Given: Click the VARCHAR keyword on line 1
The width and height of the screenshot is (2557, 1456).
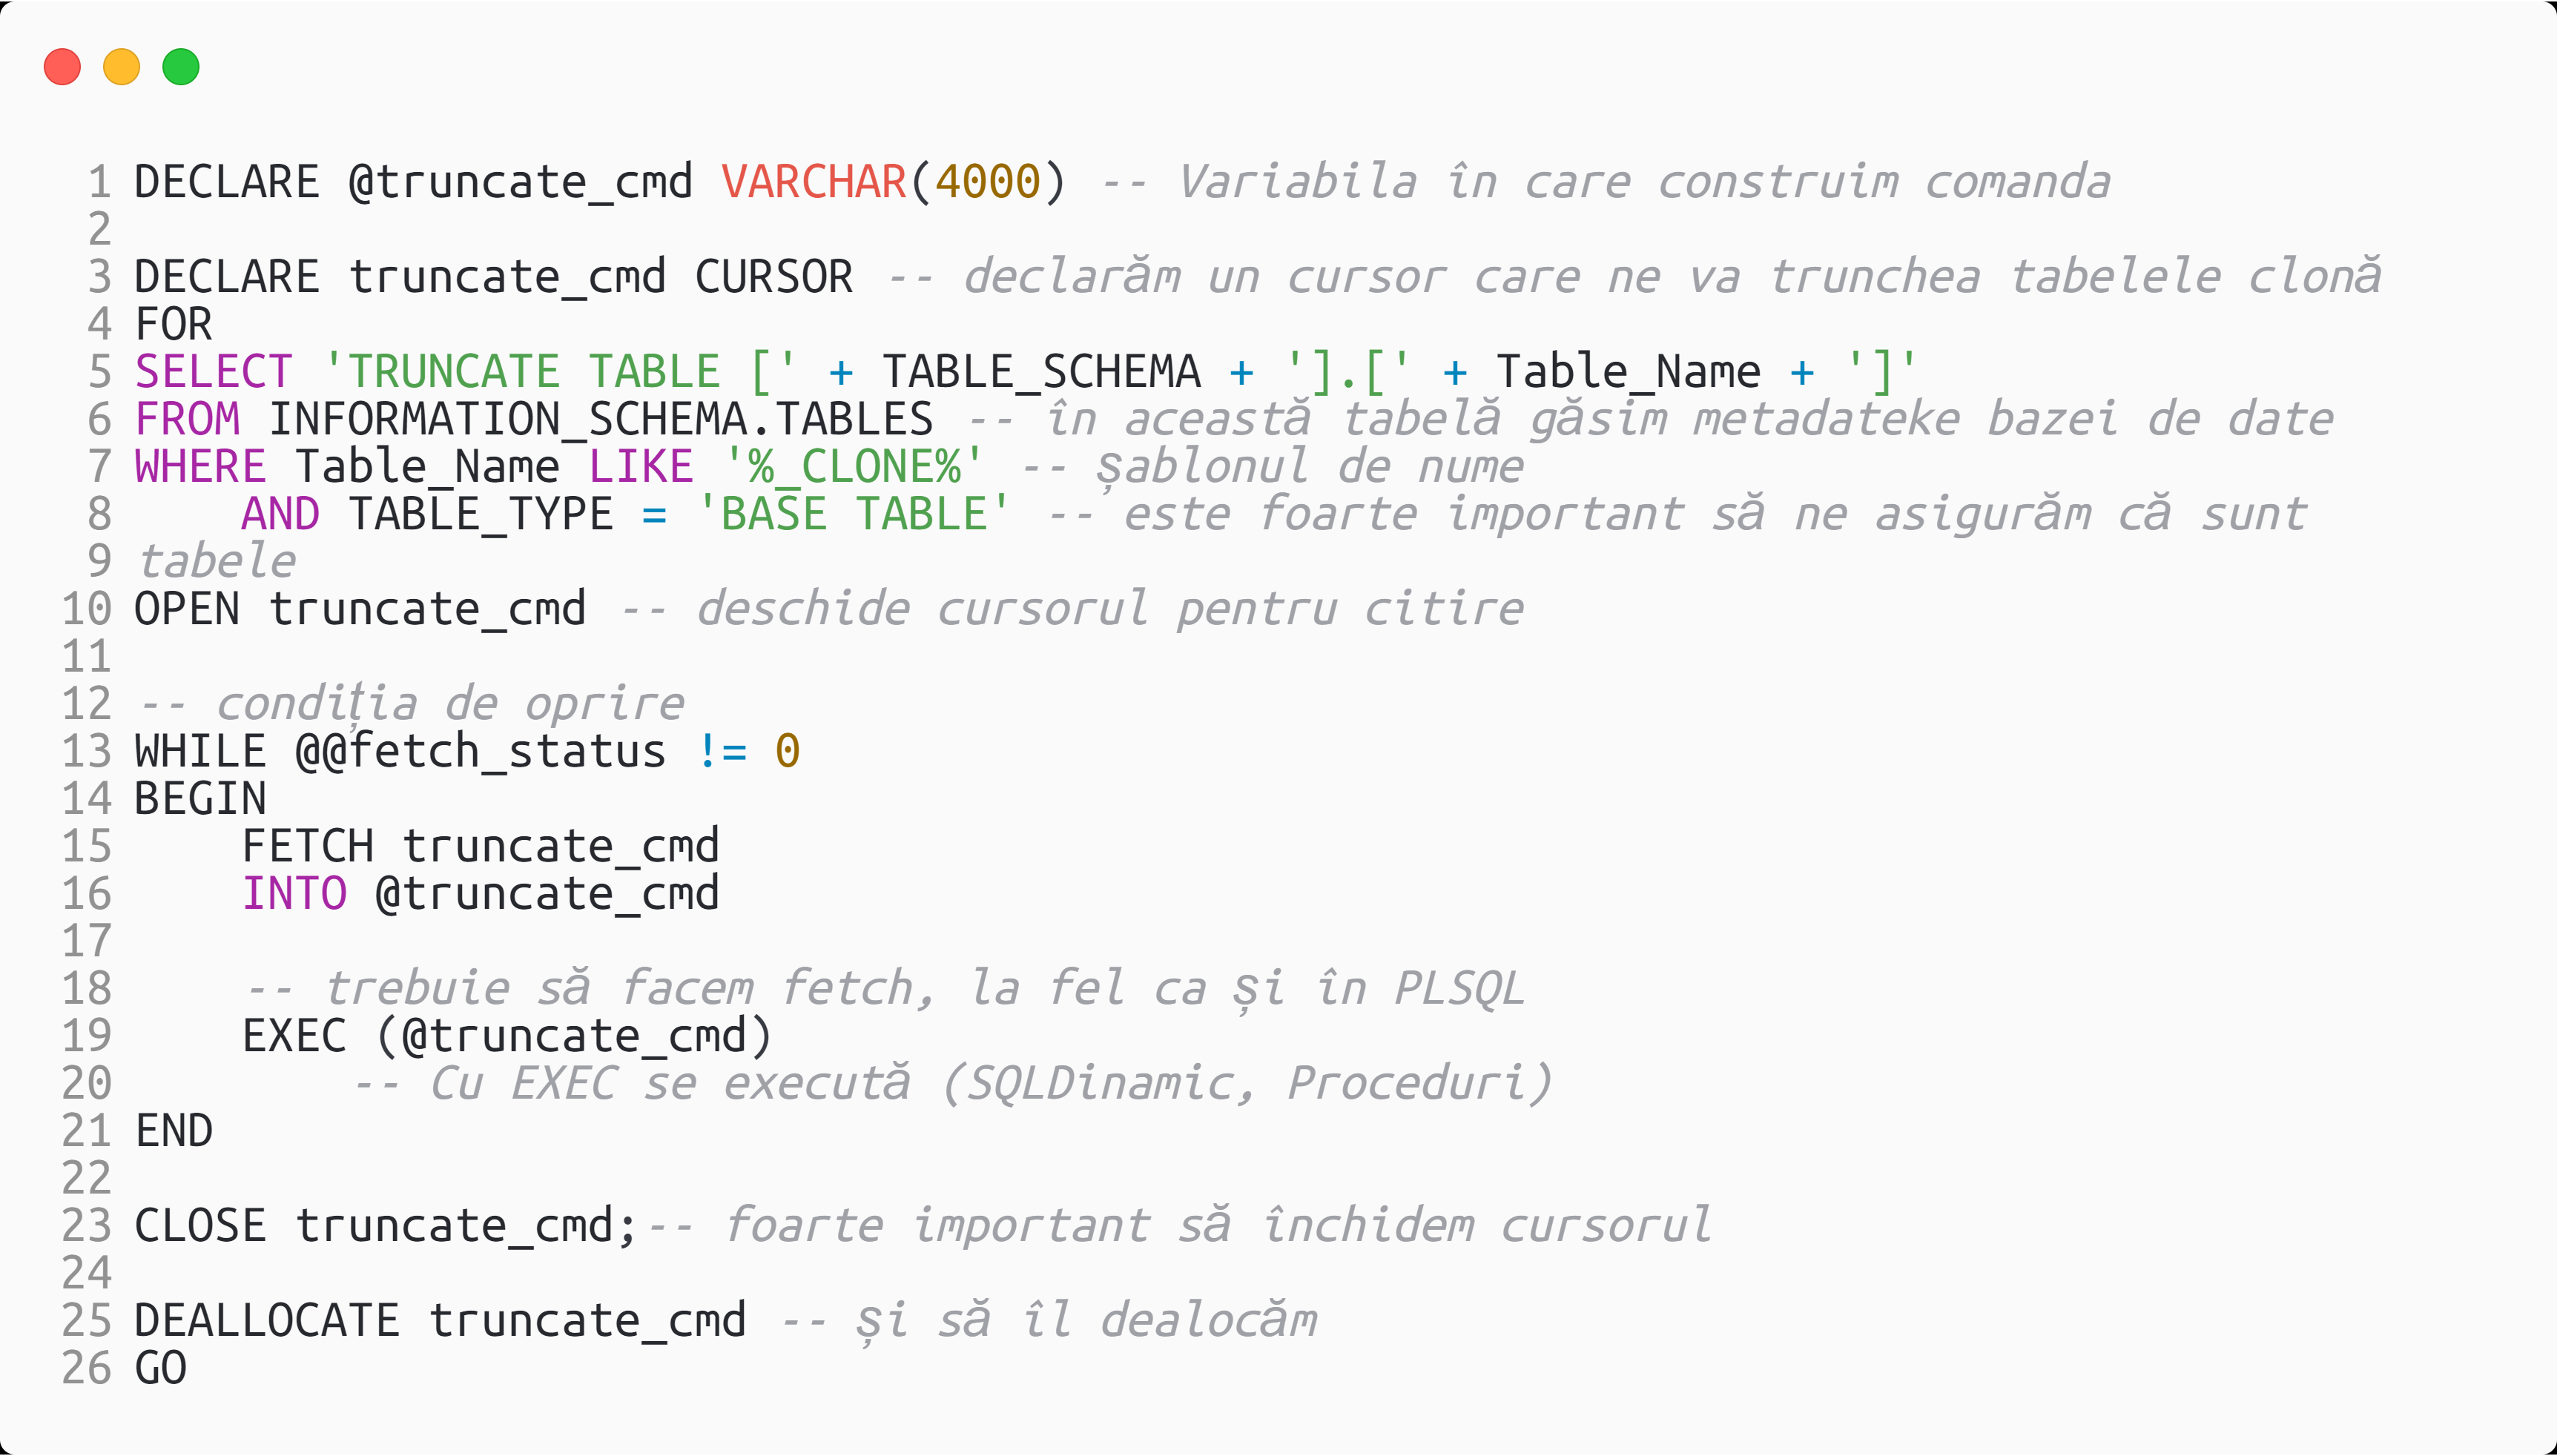Looking at the screenshot, I should pyautogui.click(x=814, y=182).
